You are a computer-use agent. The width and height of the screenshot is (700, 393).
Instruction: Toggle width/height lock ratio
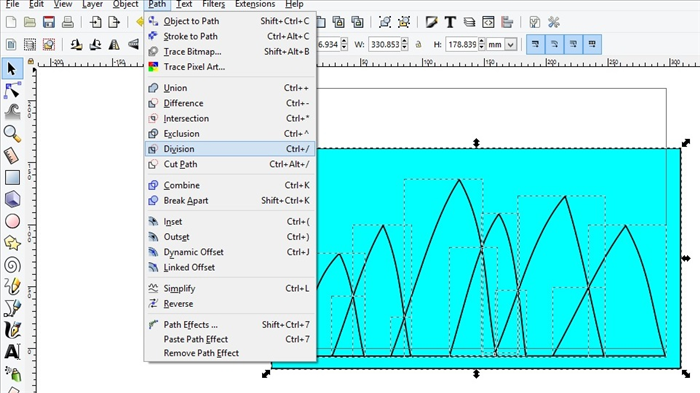pos(418,44)
